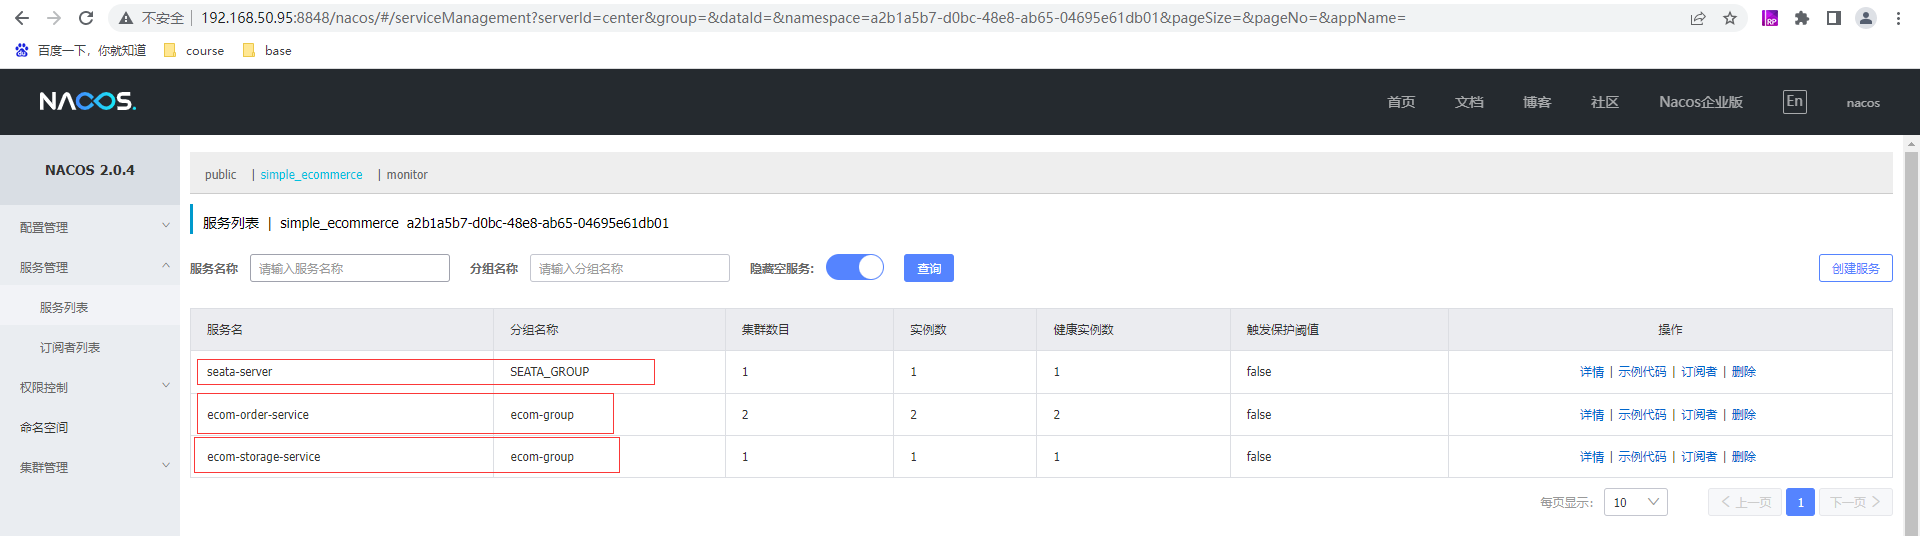Switch language with the En button
1920x536 pixels.
point(1795,101)
